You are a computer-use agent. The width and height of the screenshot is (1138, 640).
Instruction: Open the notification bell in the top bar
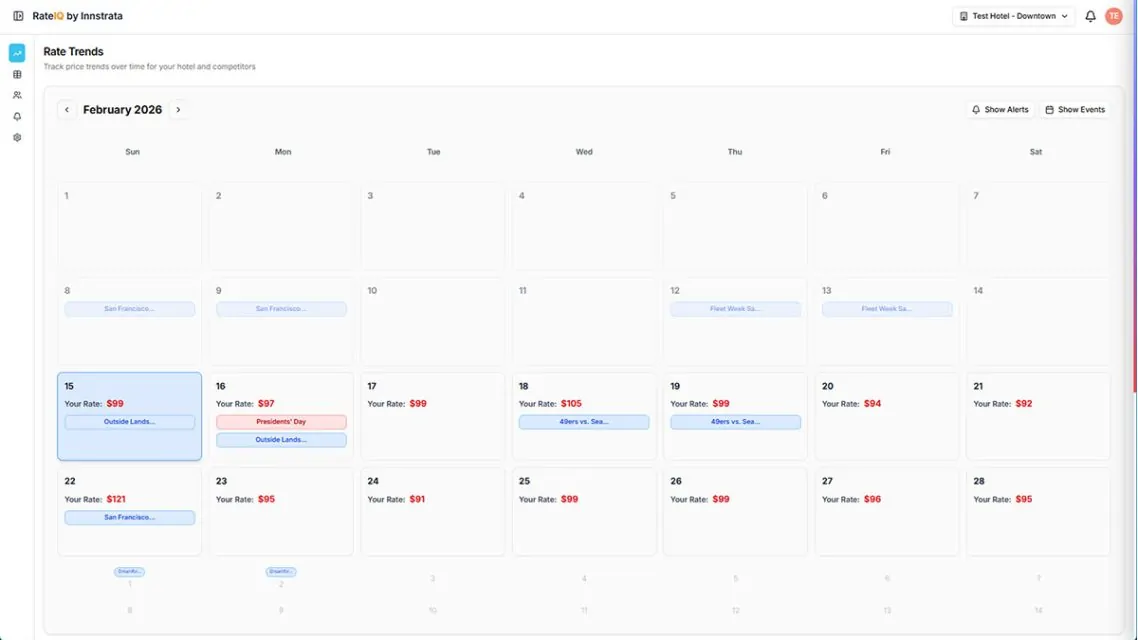point(1090,15)
